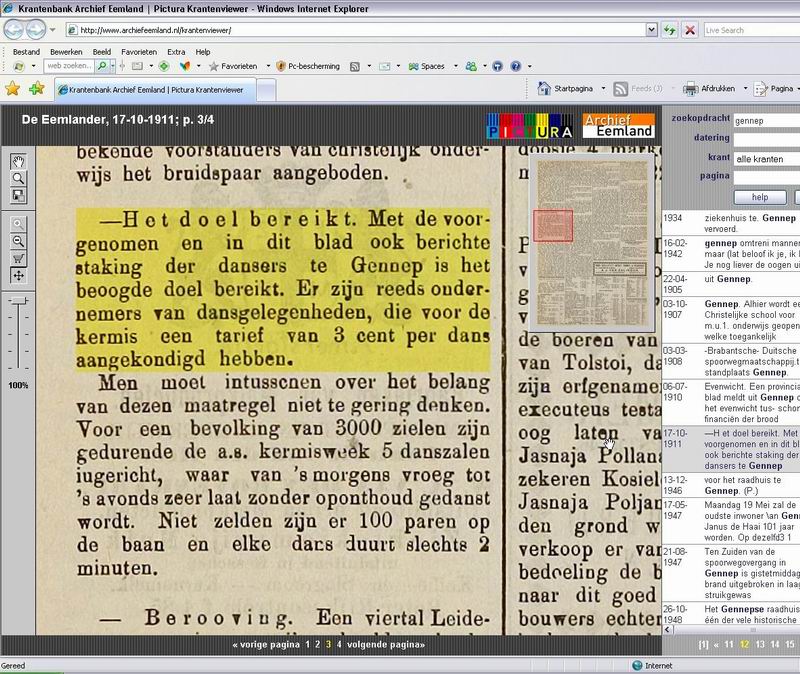Viewport: 800px width, 674px height.
Task: Go back with the browser Back arrow
Action: (x=14, y=30)
